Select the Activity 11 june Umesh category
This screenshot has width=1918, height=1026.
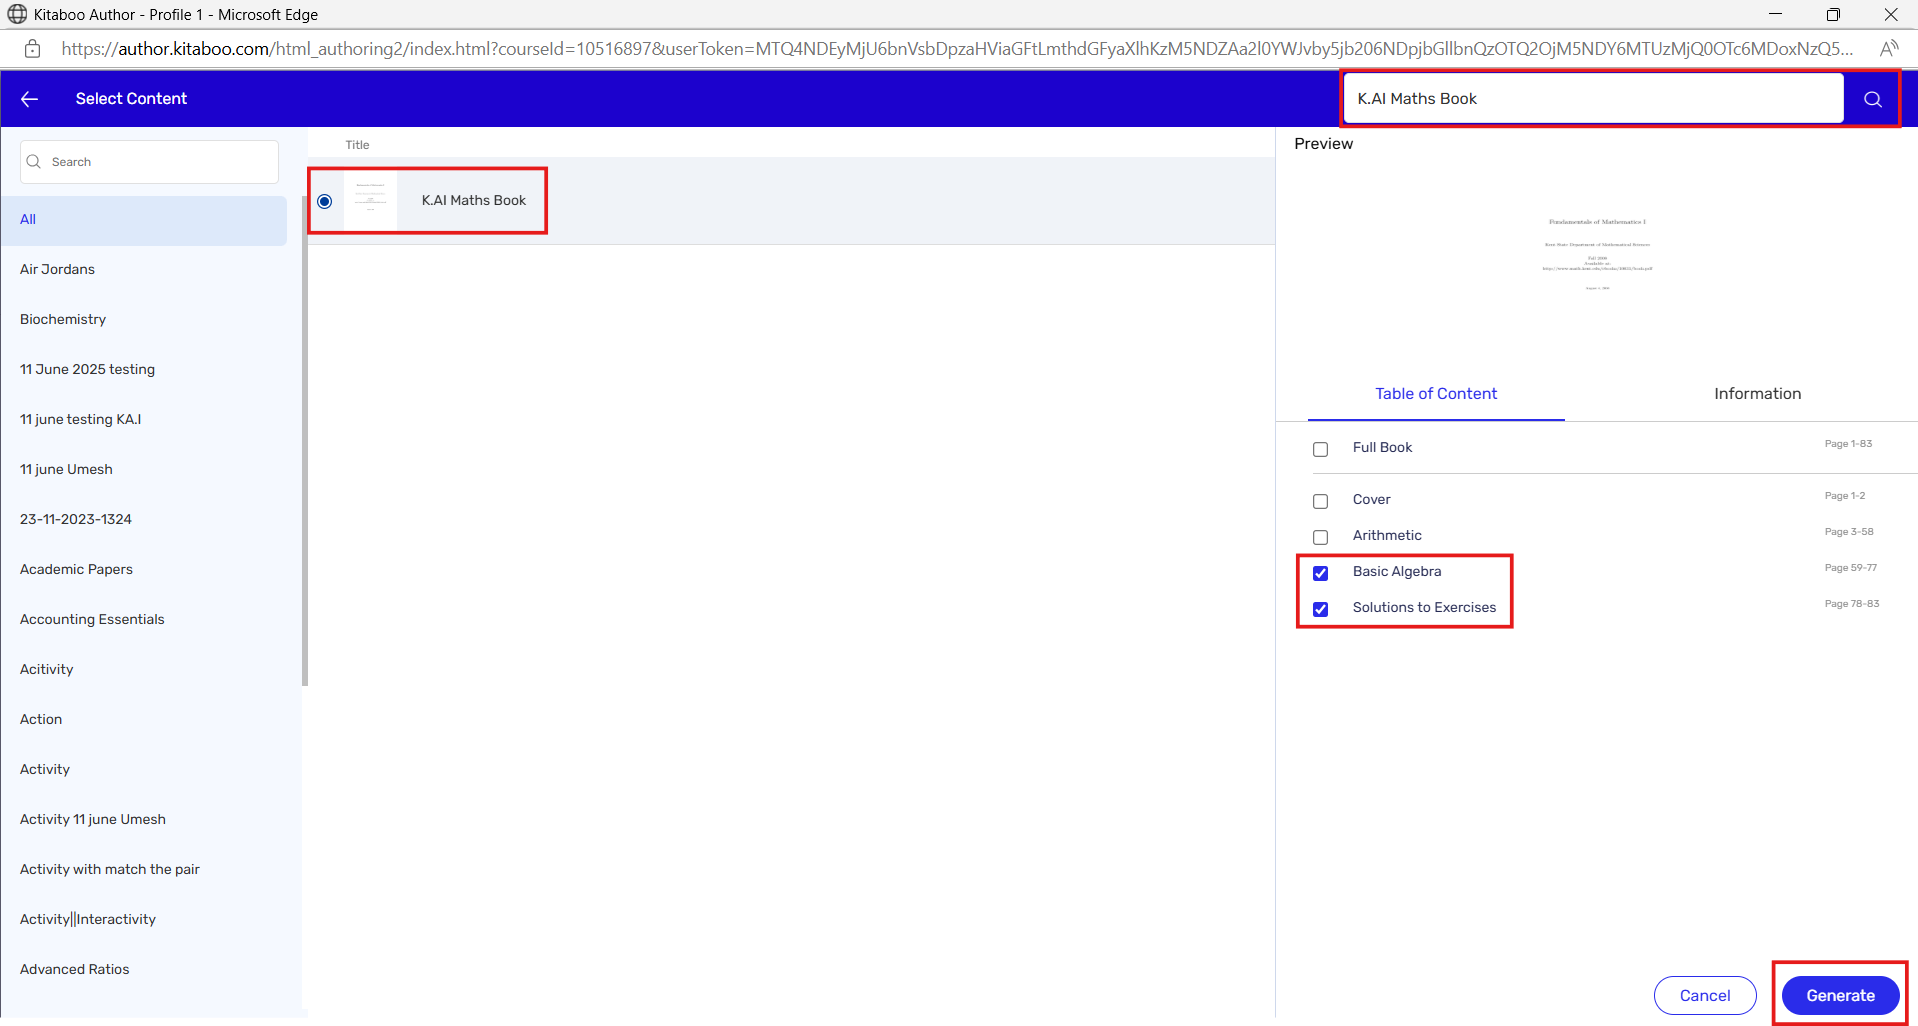click(144, 819)
